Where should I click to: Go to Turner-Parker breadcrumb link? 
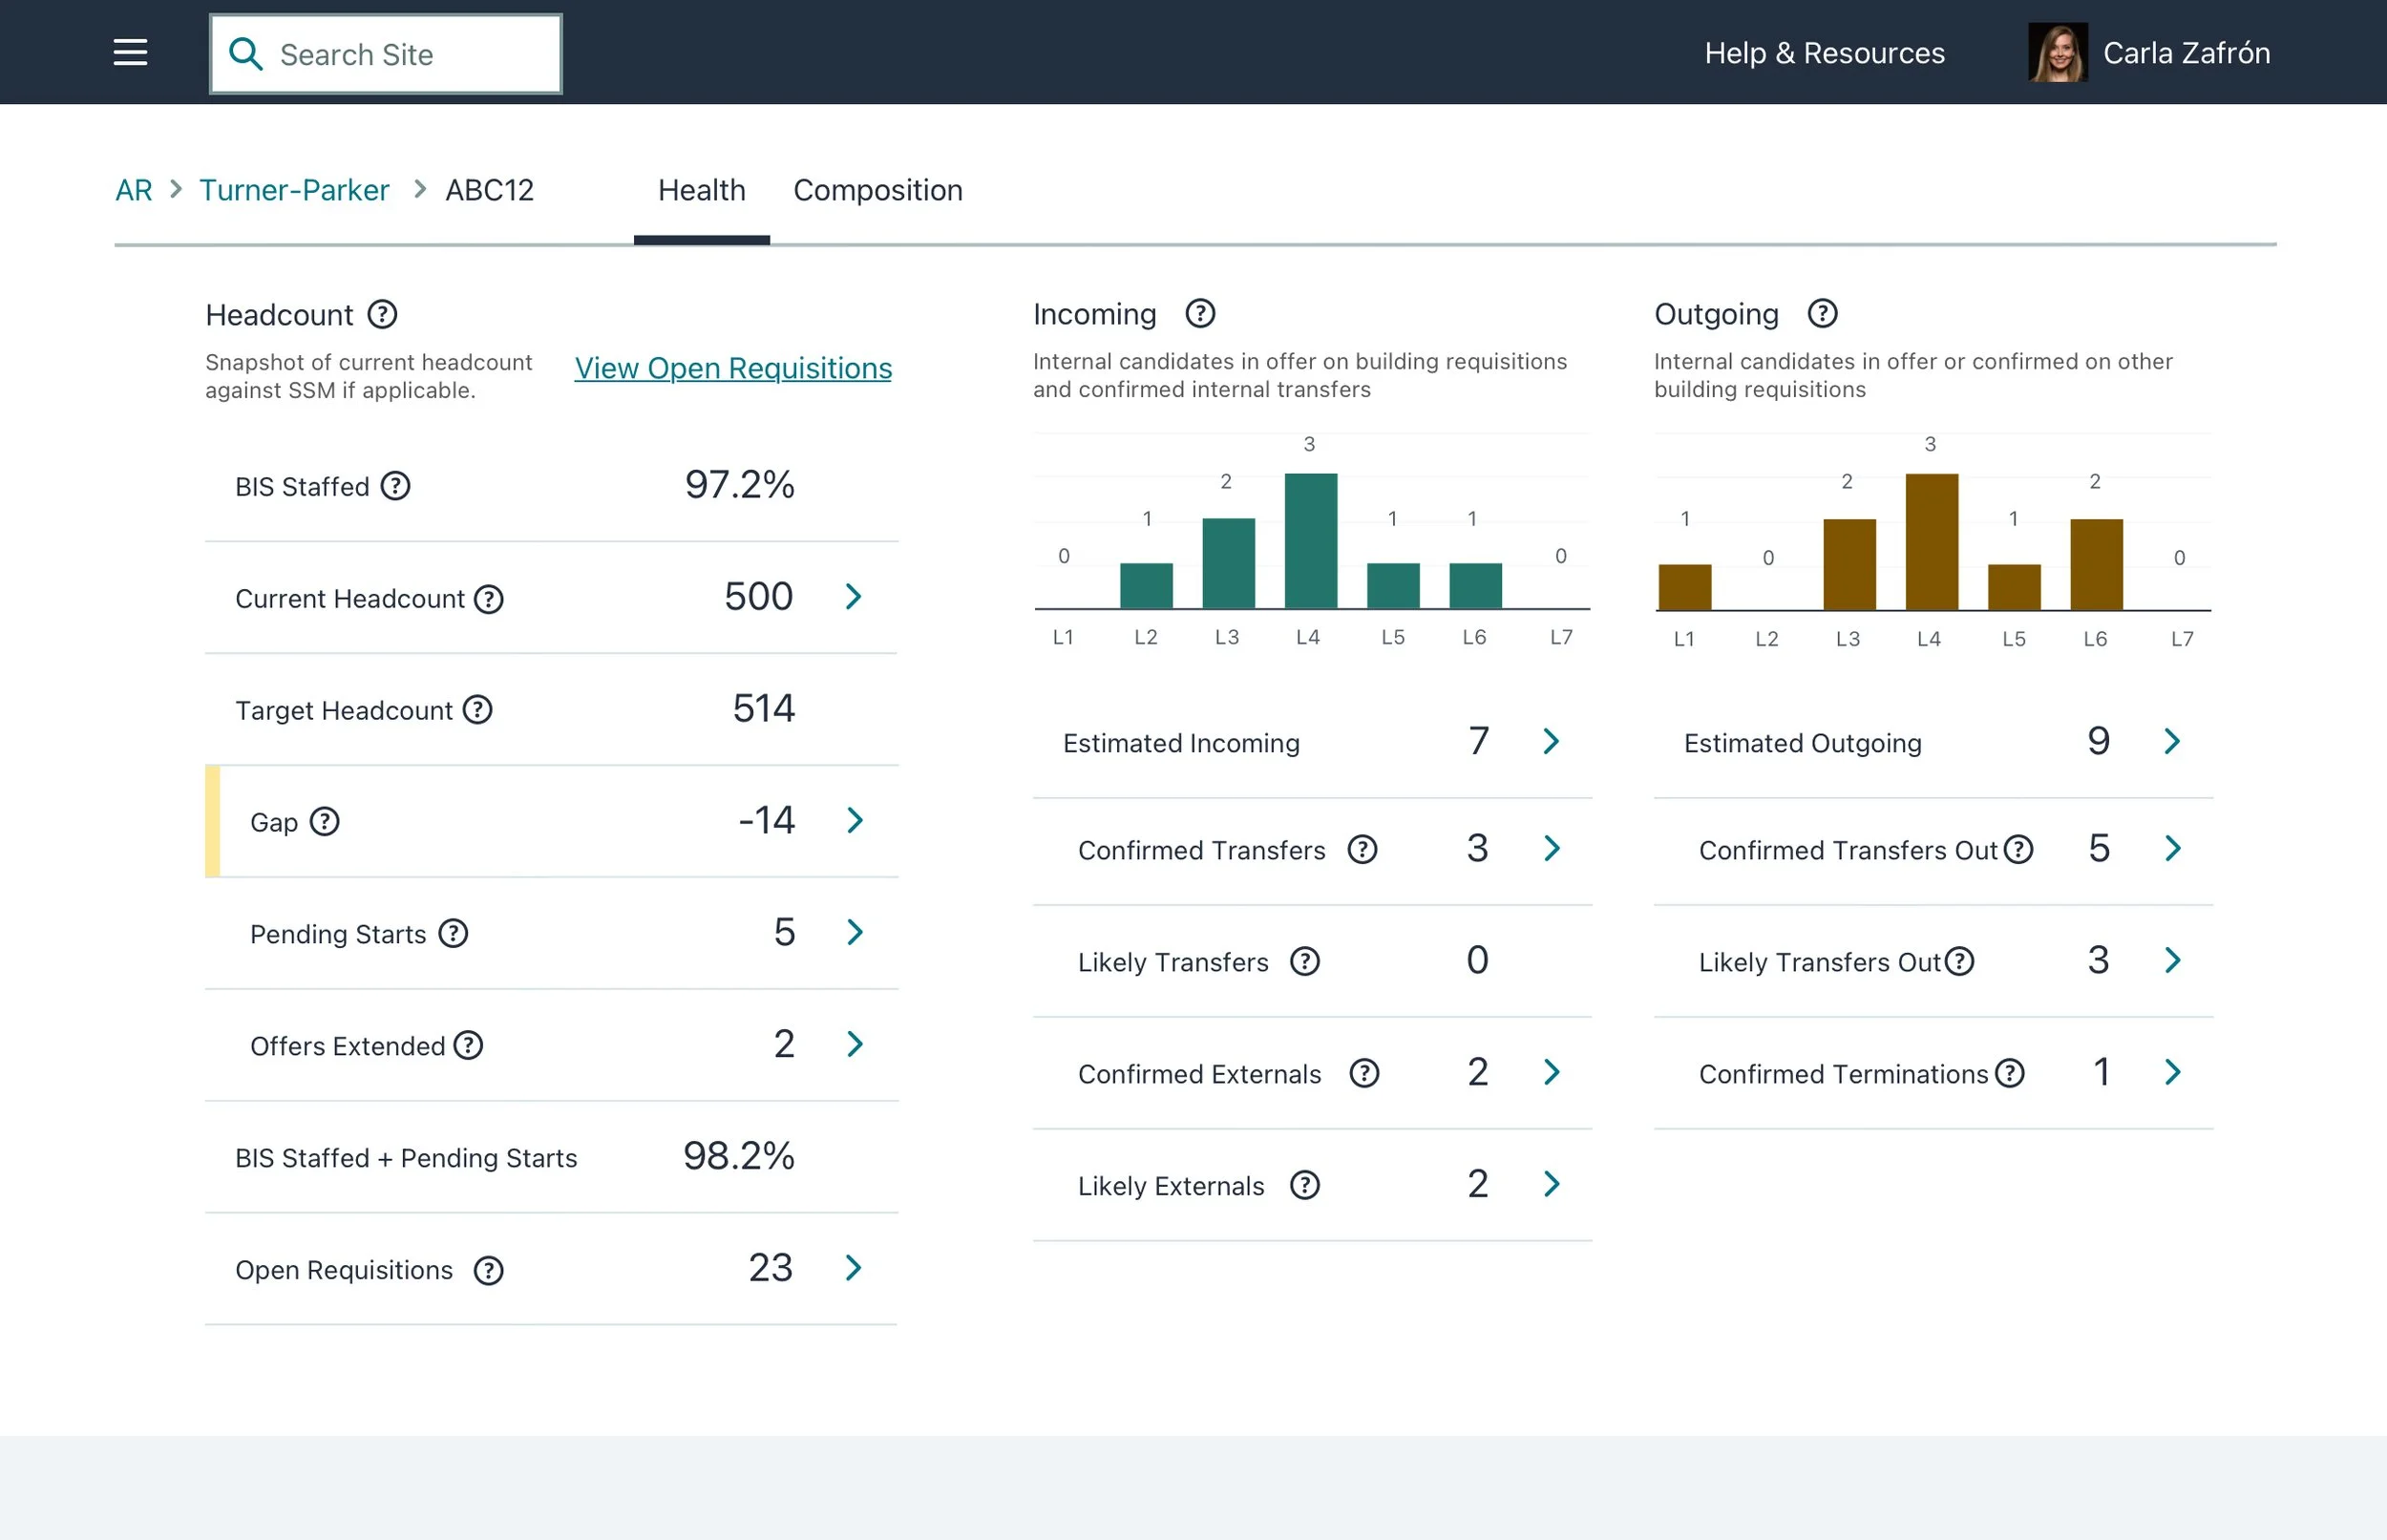tap(294, 190)
